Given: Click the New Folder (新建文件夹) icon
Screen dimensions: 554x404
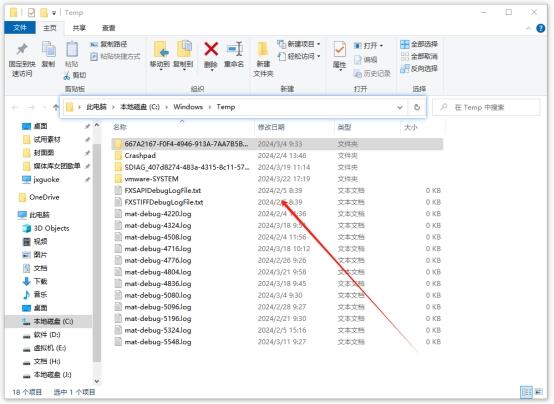Looking at the screenshot, I should (x=263, y=49).
